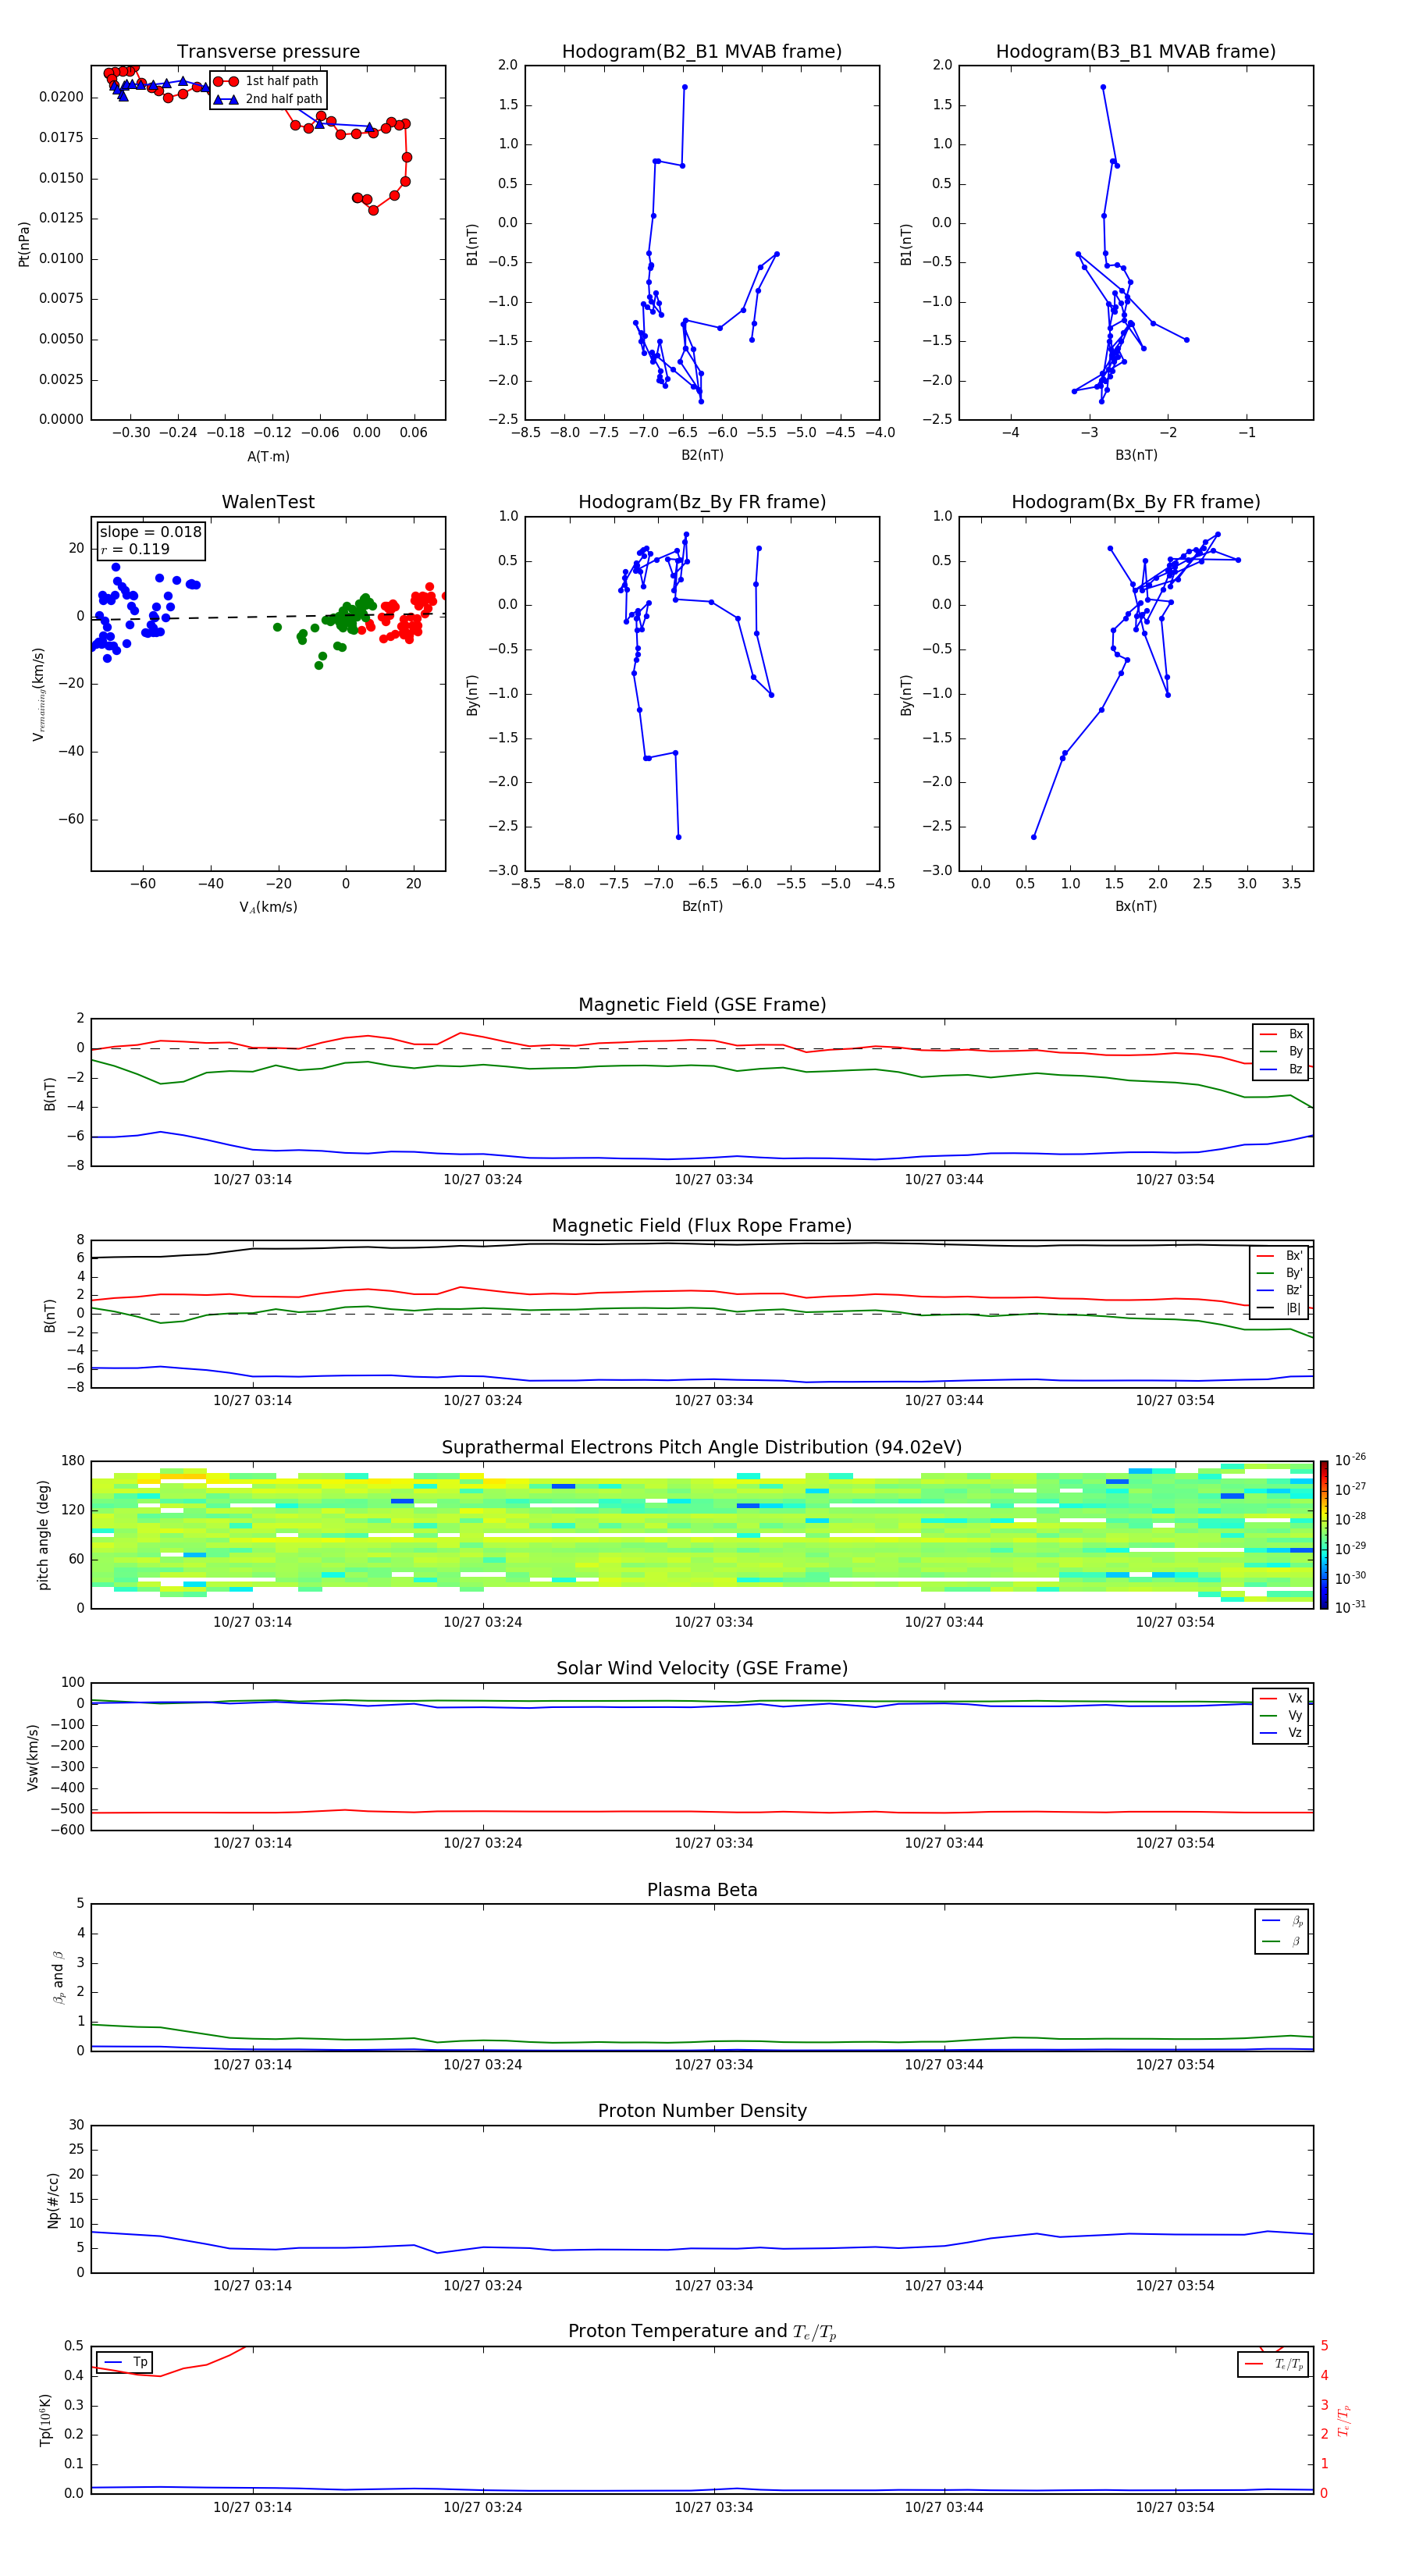Click the '2nd half path' legend entry

click(x=268, y=99)
